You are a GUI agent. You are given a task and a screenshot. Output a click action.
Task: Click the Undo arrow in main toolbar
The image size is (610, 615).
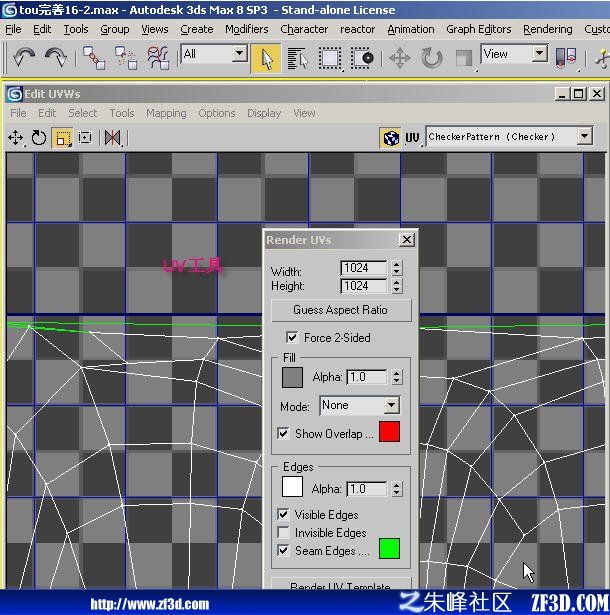(24, 58)
